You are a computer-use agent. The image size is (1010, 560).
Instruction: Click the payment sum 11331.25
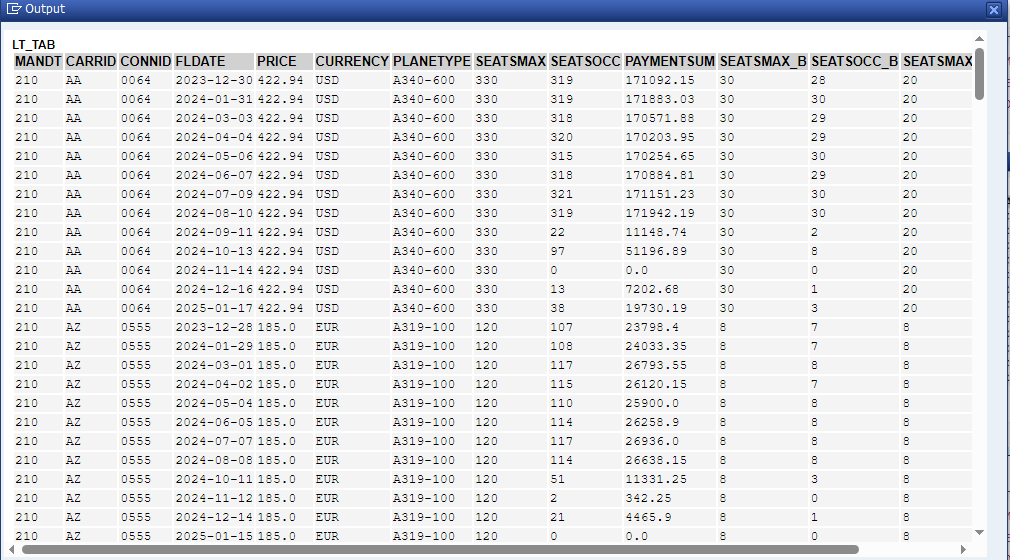tap(656, 479)
